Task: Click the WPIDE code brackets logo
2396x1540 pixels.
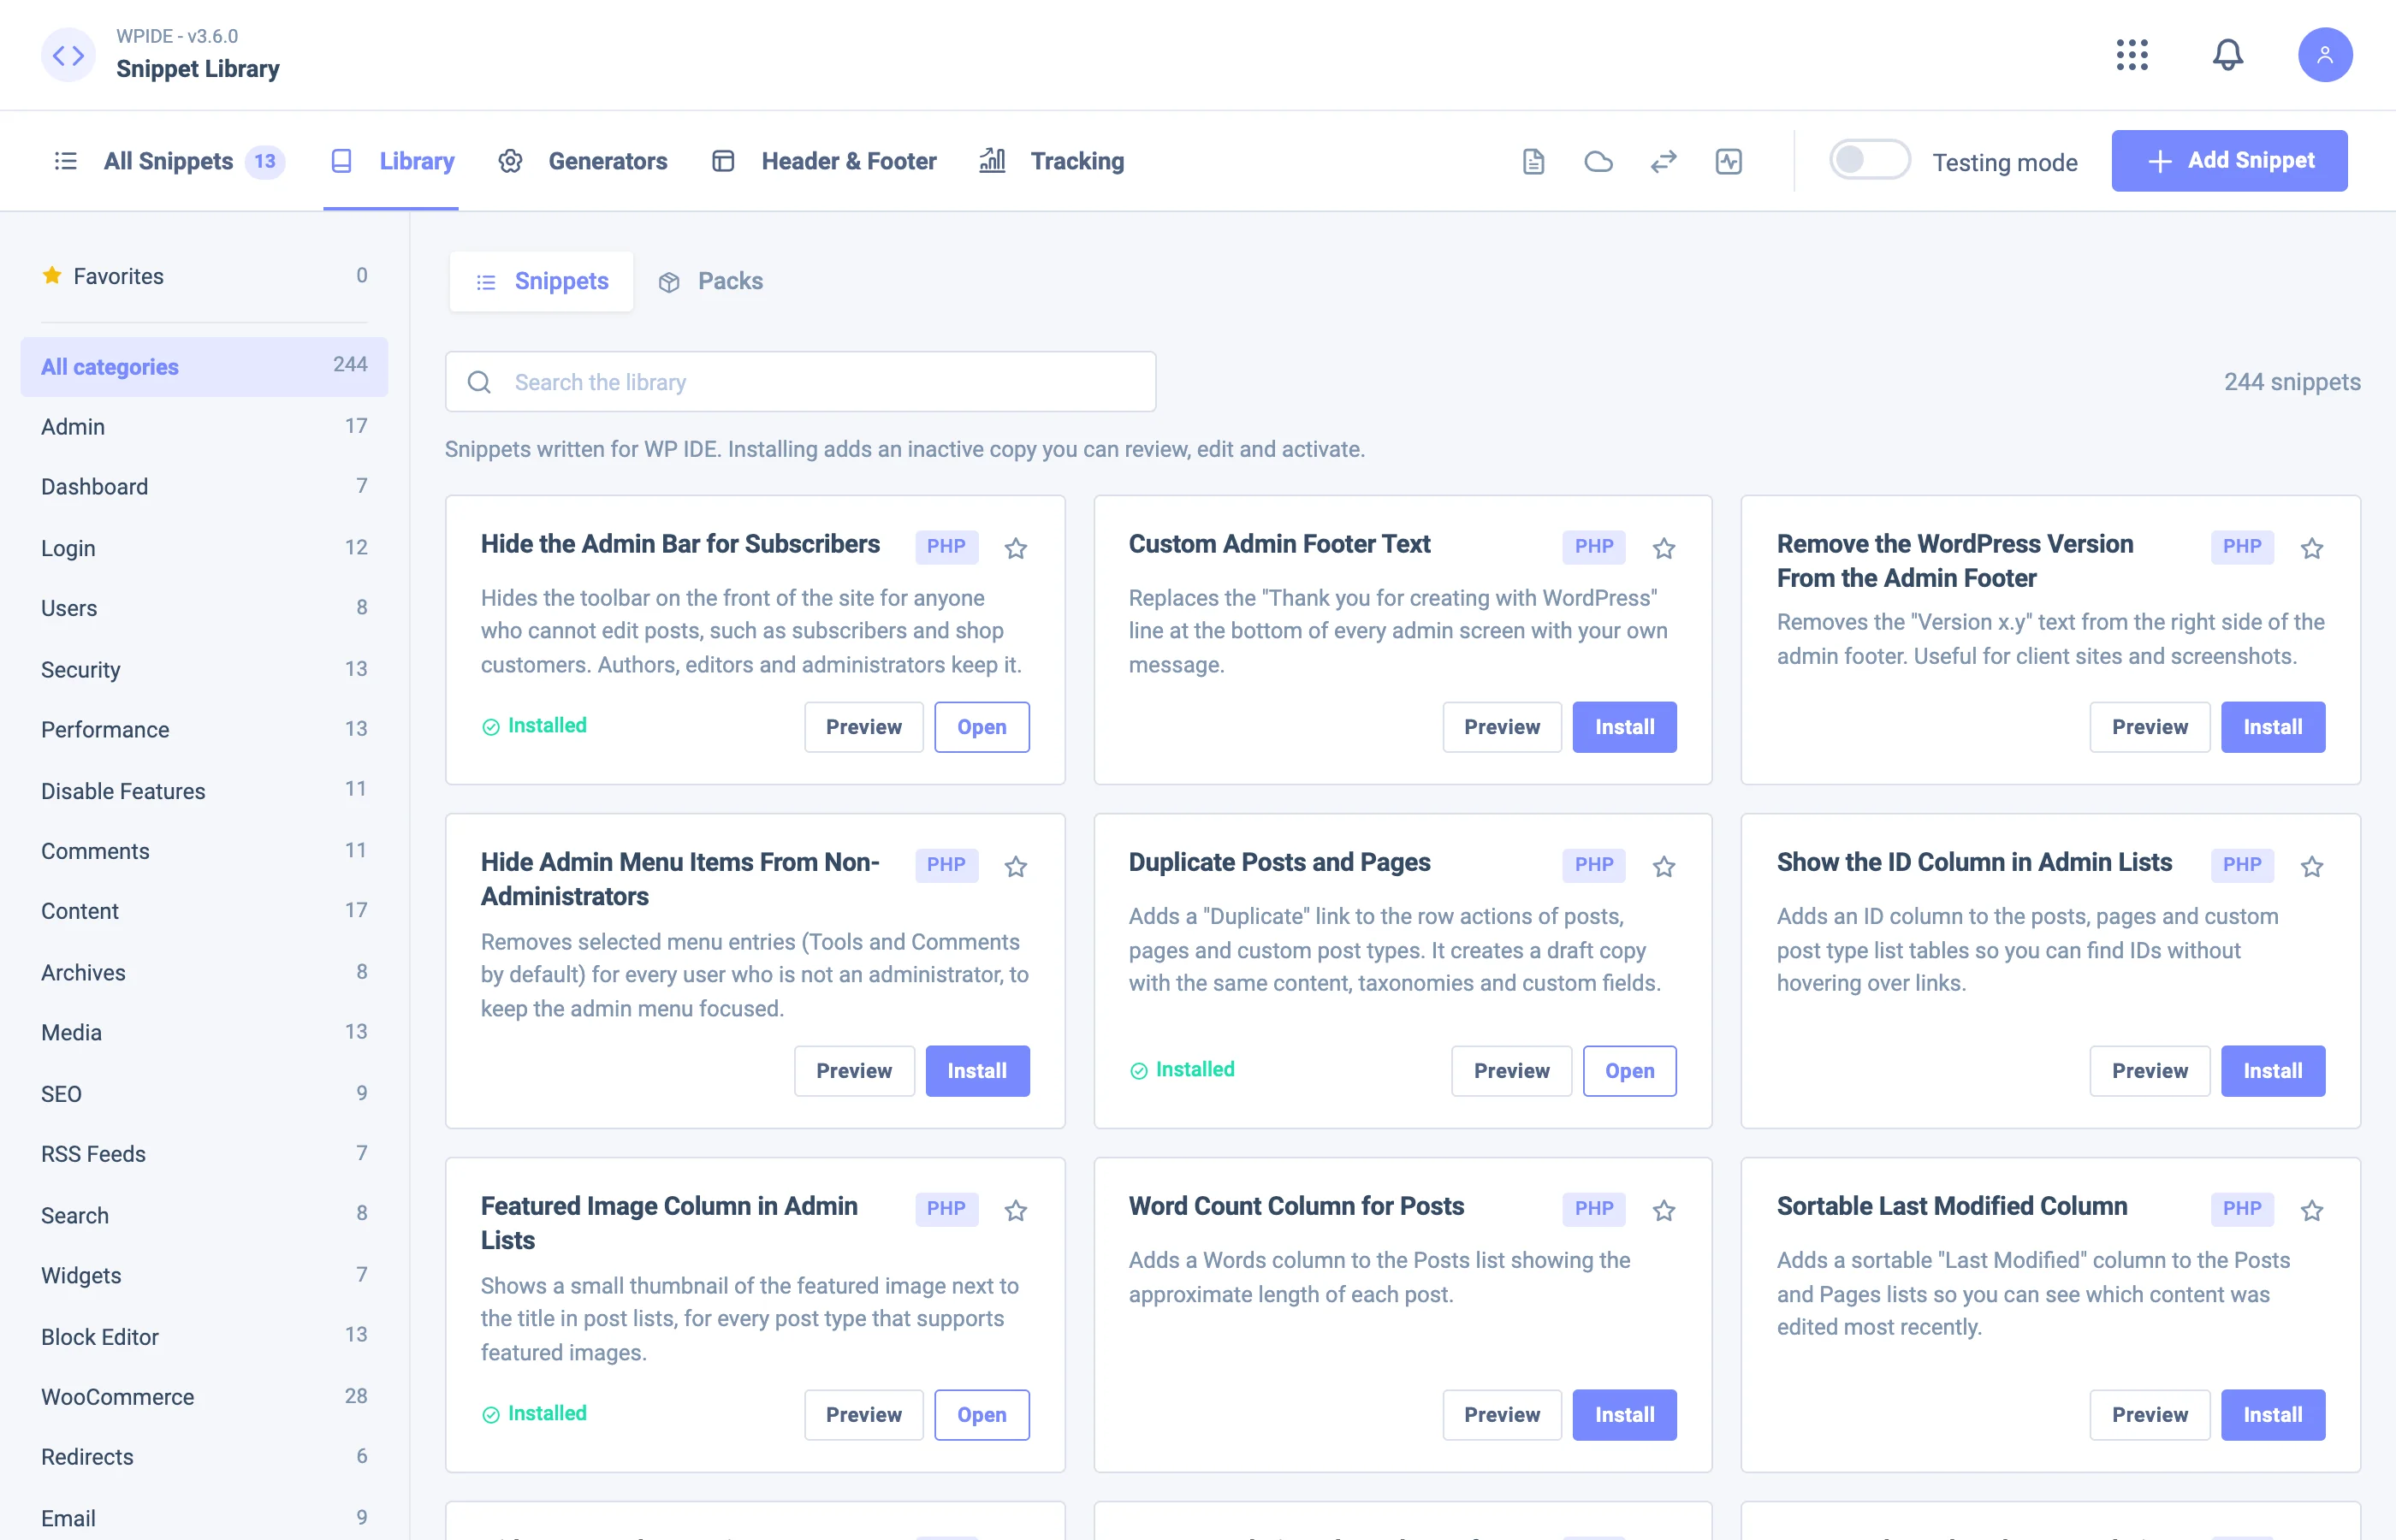Action: [x=68, y=55]
